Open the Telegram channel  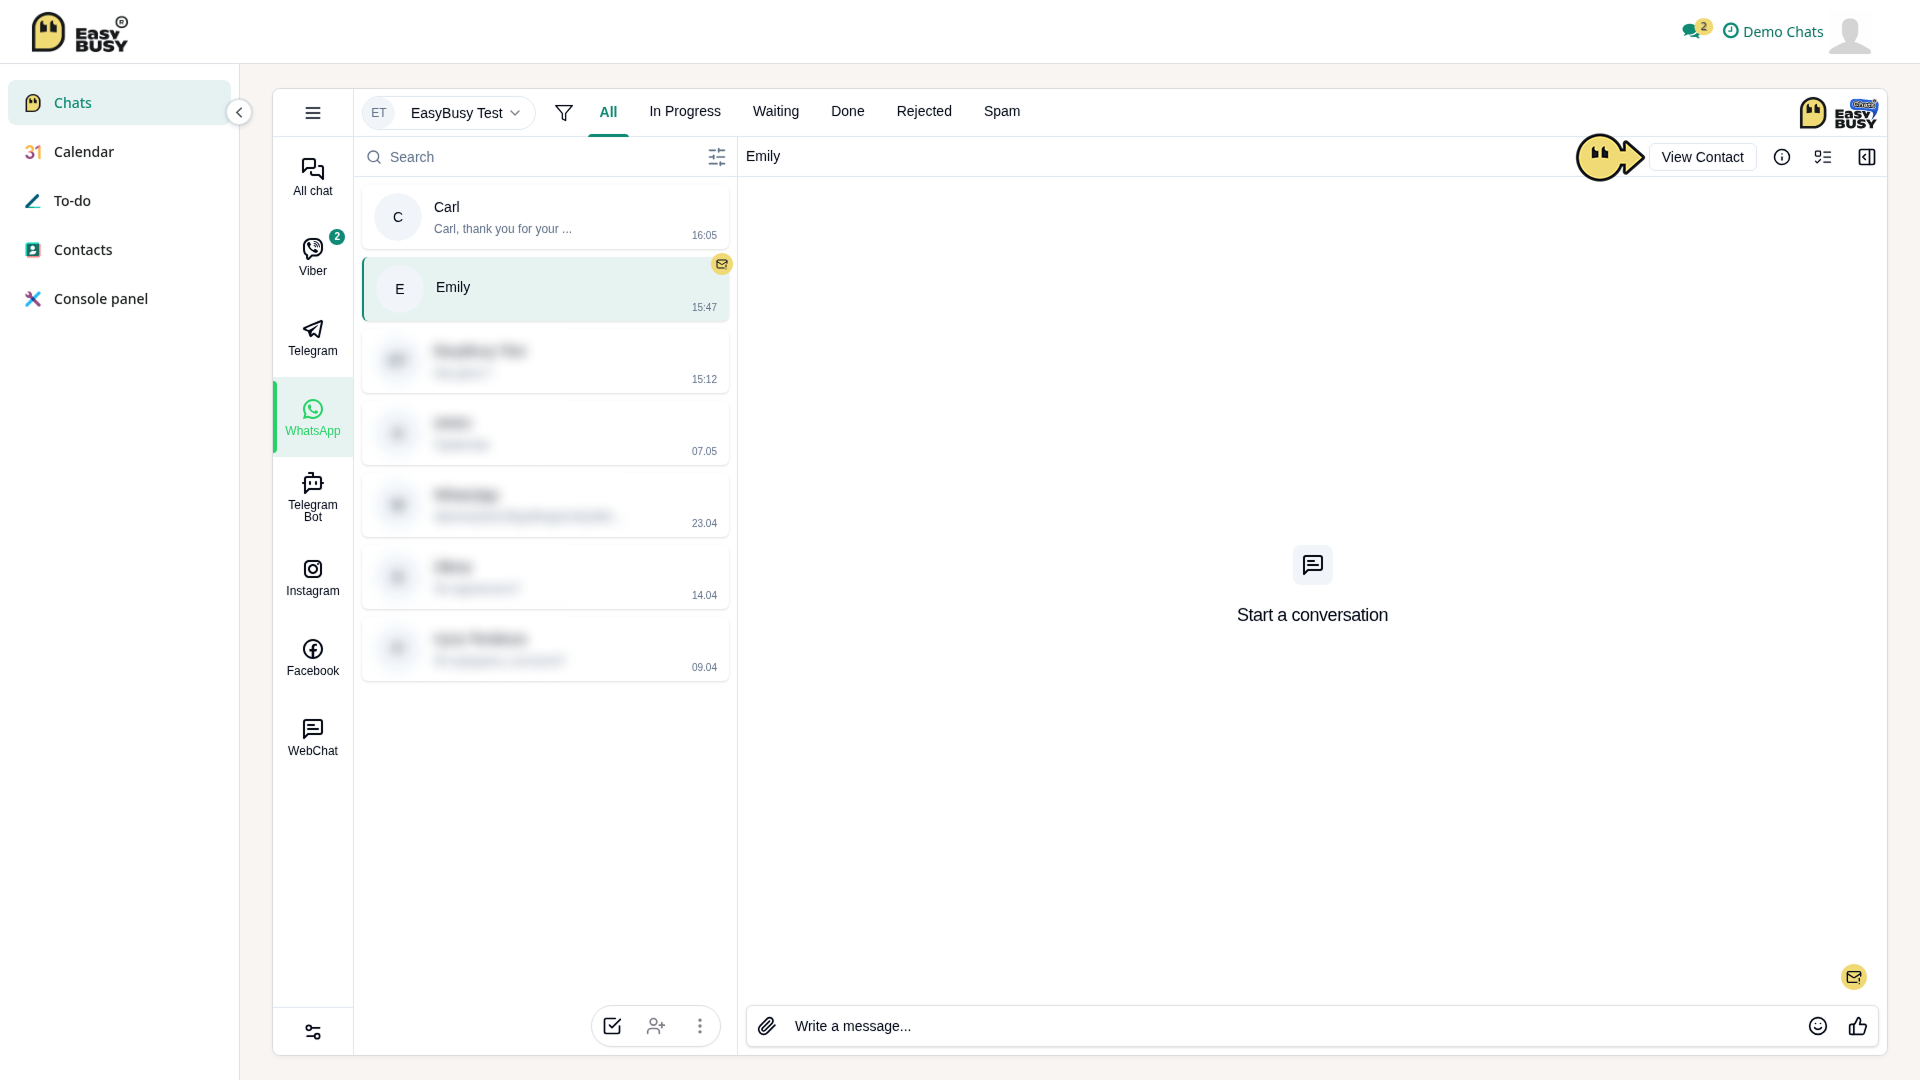(x=313, y=337)
